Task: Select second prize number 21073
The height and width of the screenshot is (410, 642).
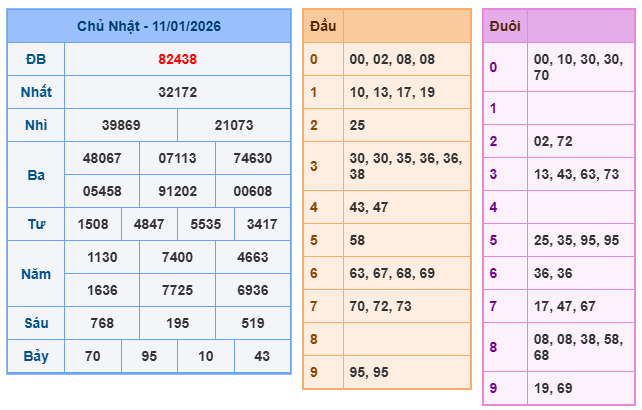Action: point(234,125)
